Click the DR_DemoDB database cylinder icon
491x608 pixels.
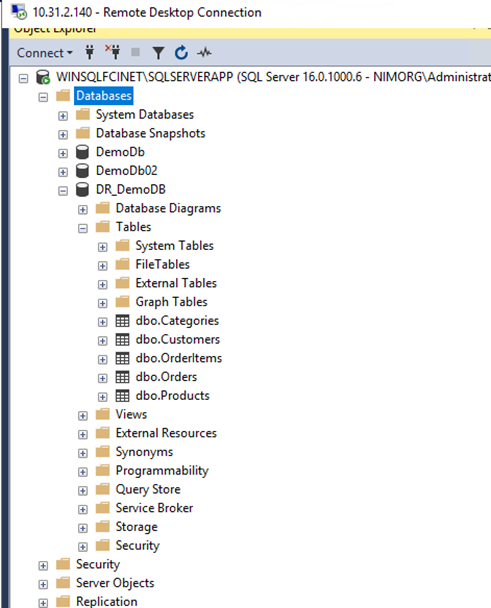(82, 190)
